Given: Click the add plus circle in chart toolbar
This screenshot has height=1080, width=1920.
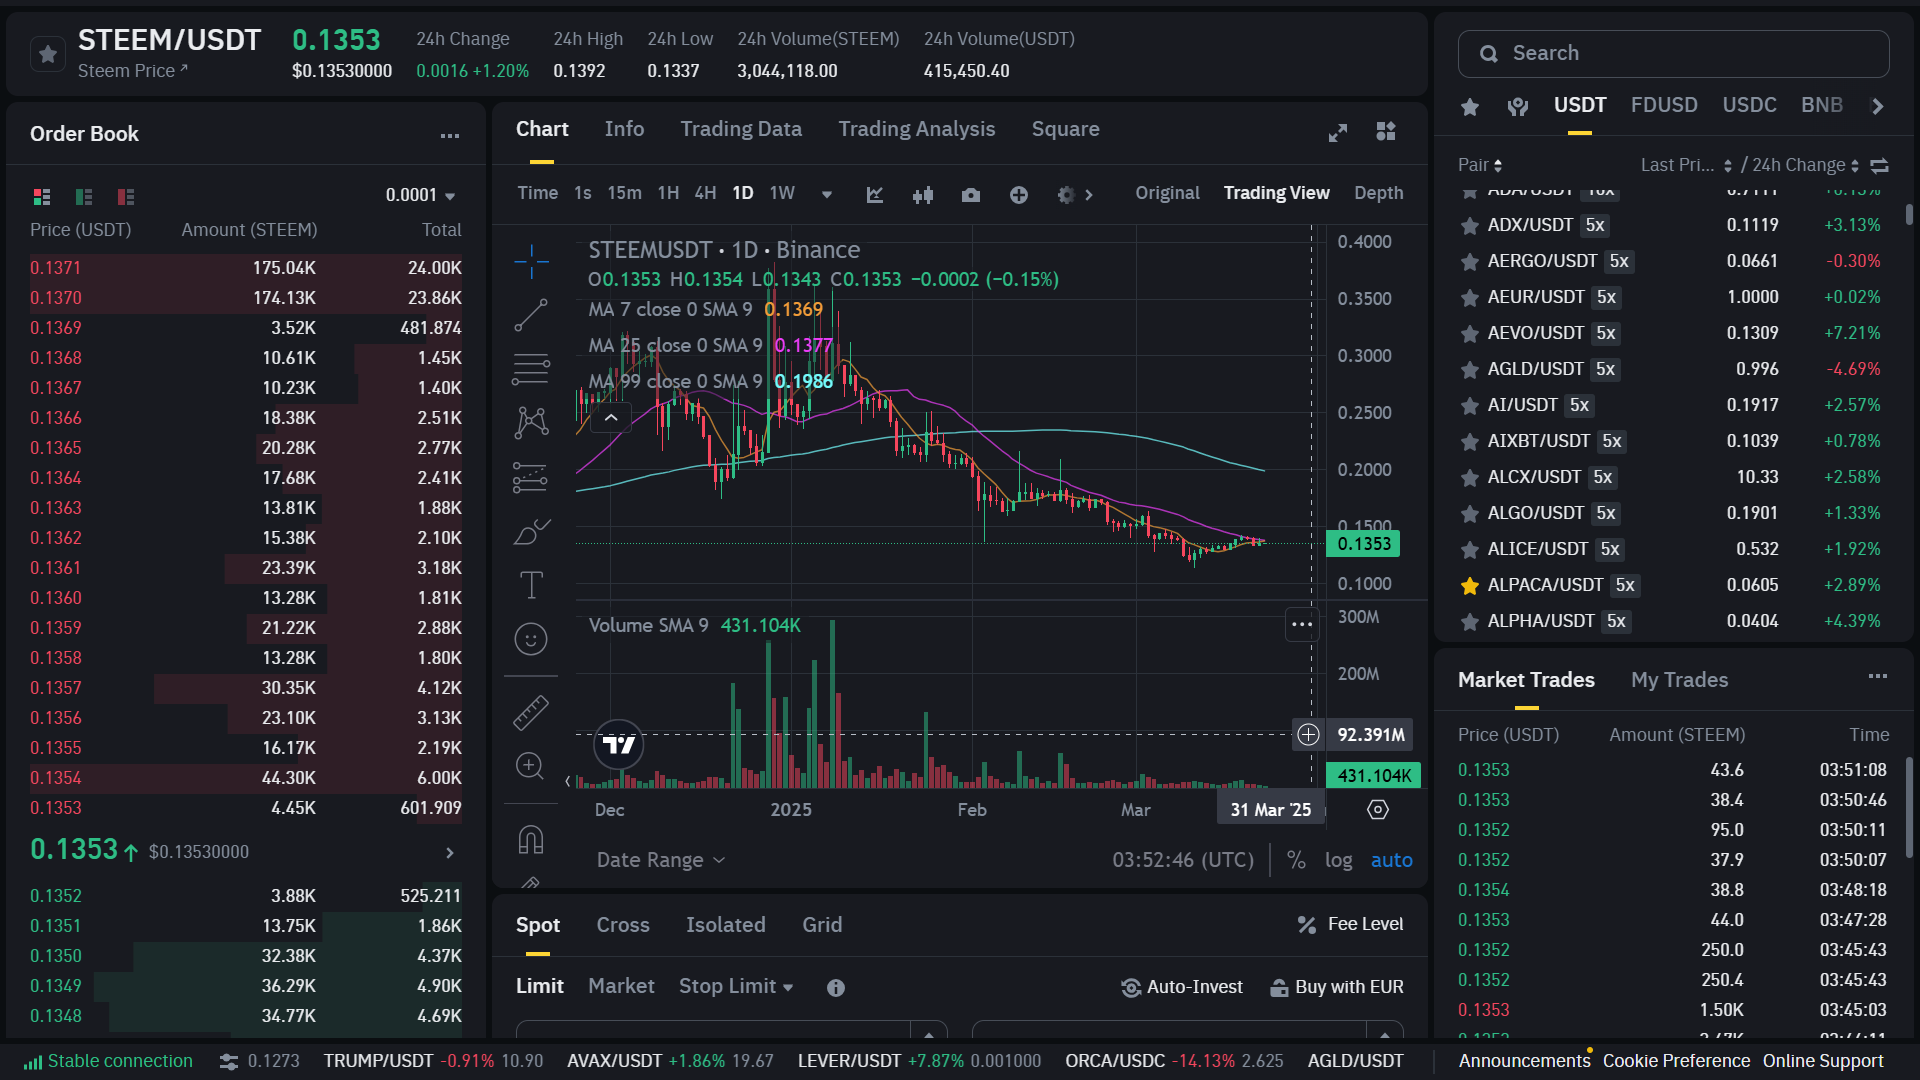Looking at the screenshot, I should pos(1019,194).
